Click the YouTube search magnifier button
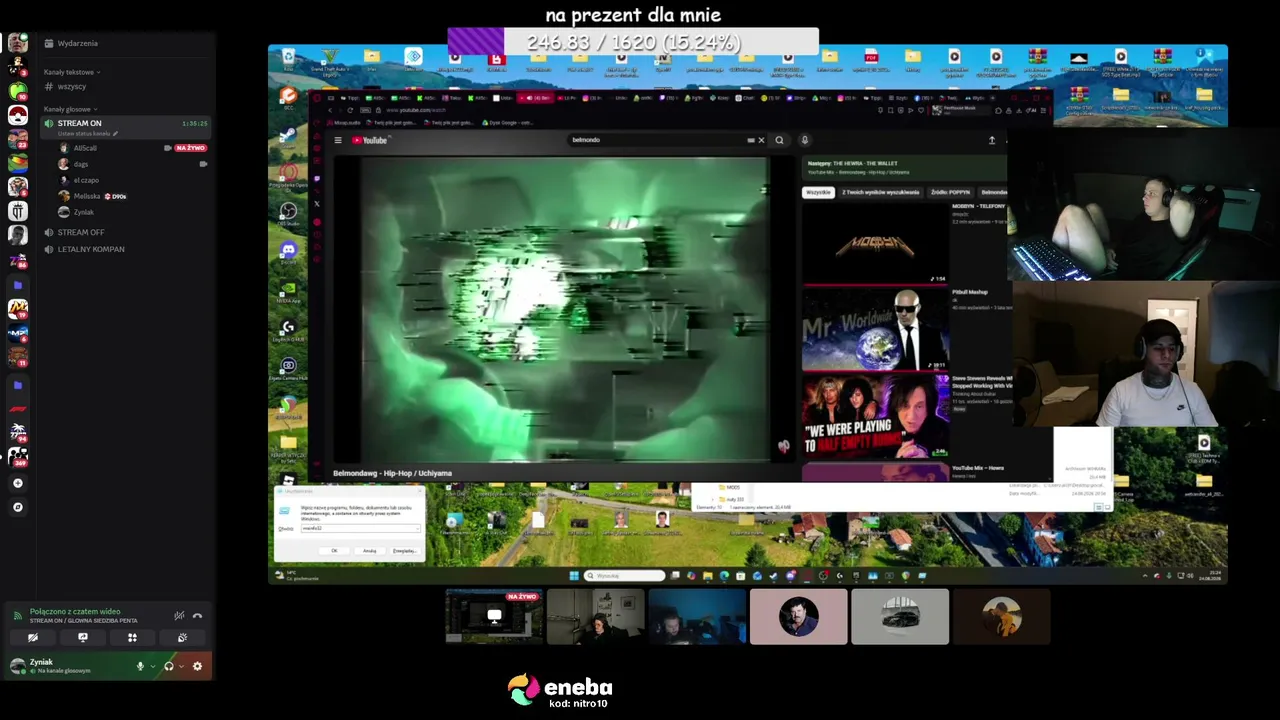 (x=779, y=140)
